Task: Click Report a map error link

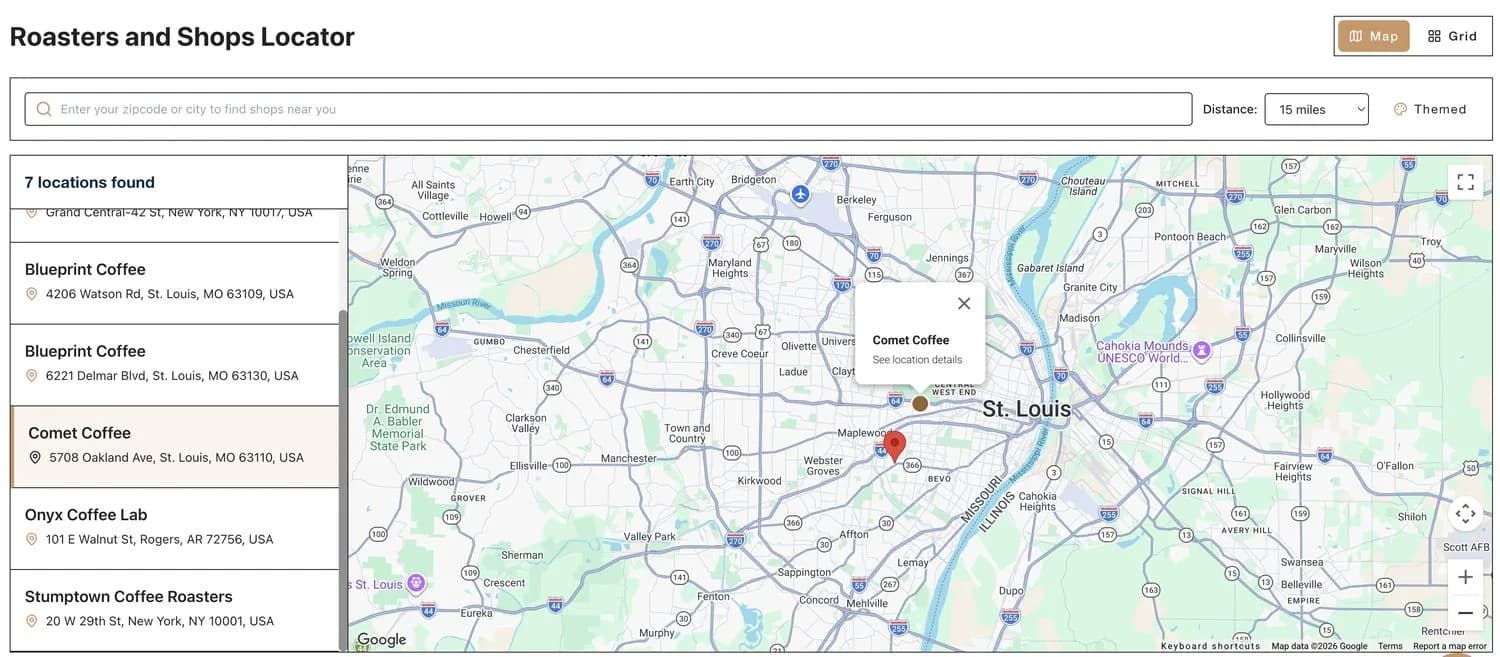Action: point(1449,646)
